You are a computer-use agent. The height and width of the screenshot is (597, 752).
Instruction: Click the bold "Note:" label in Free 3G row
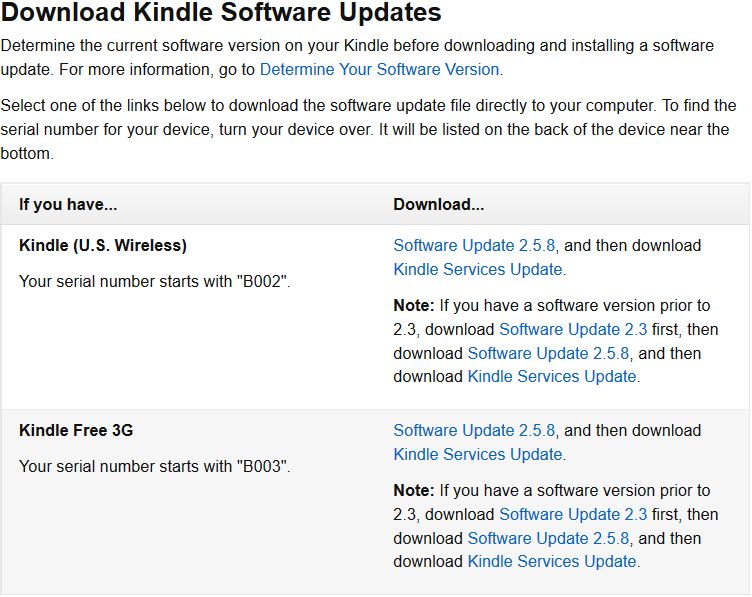(414, 490)
